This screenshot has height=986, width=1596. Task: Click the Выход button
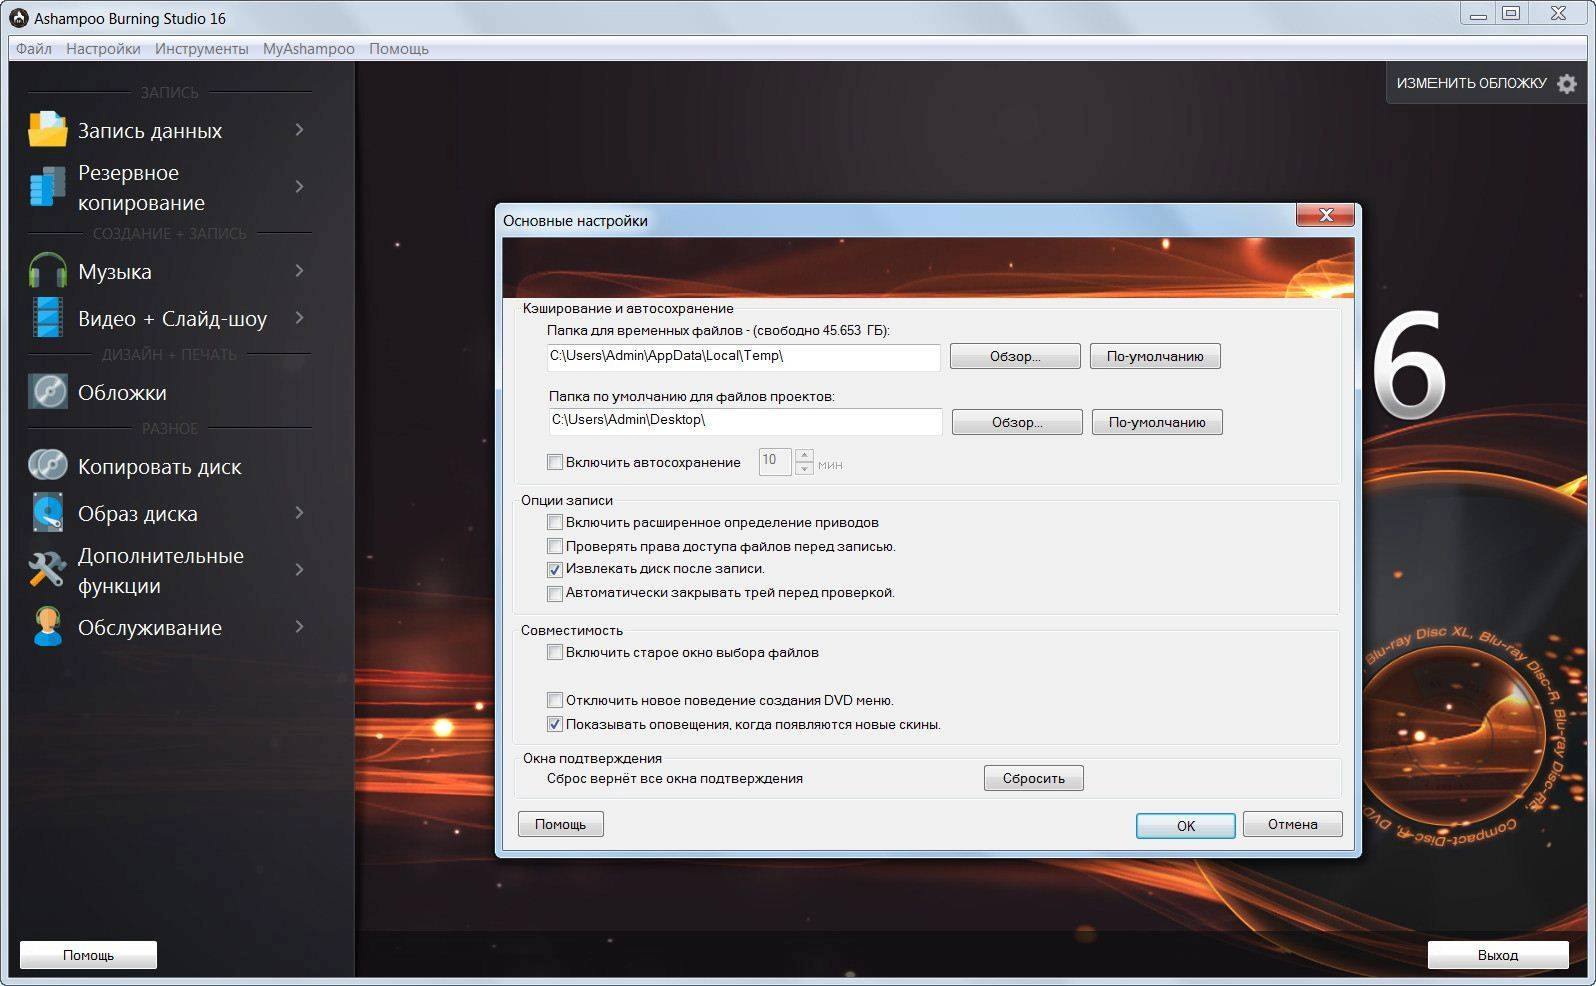[x=1497, y=955]
